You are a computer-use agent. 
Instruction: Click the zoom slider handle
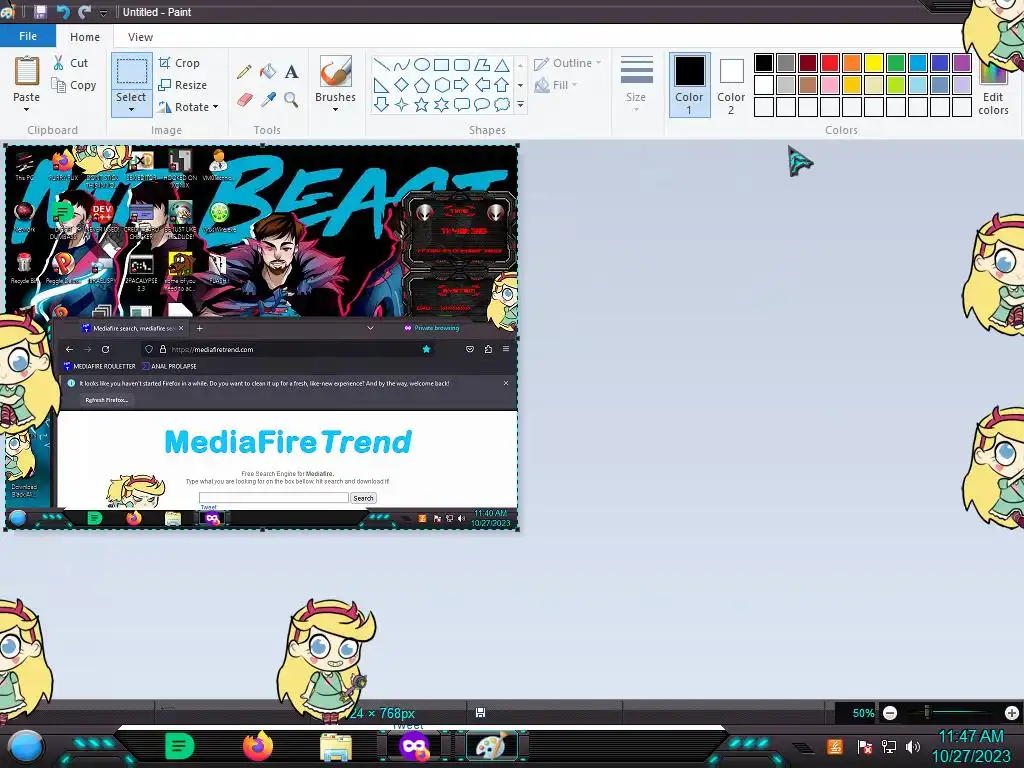pos(927,712)
